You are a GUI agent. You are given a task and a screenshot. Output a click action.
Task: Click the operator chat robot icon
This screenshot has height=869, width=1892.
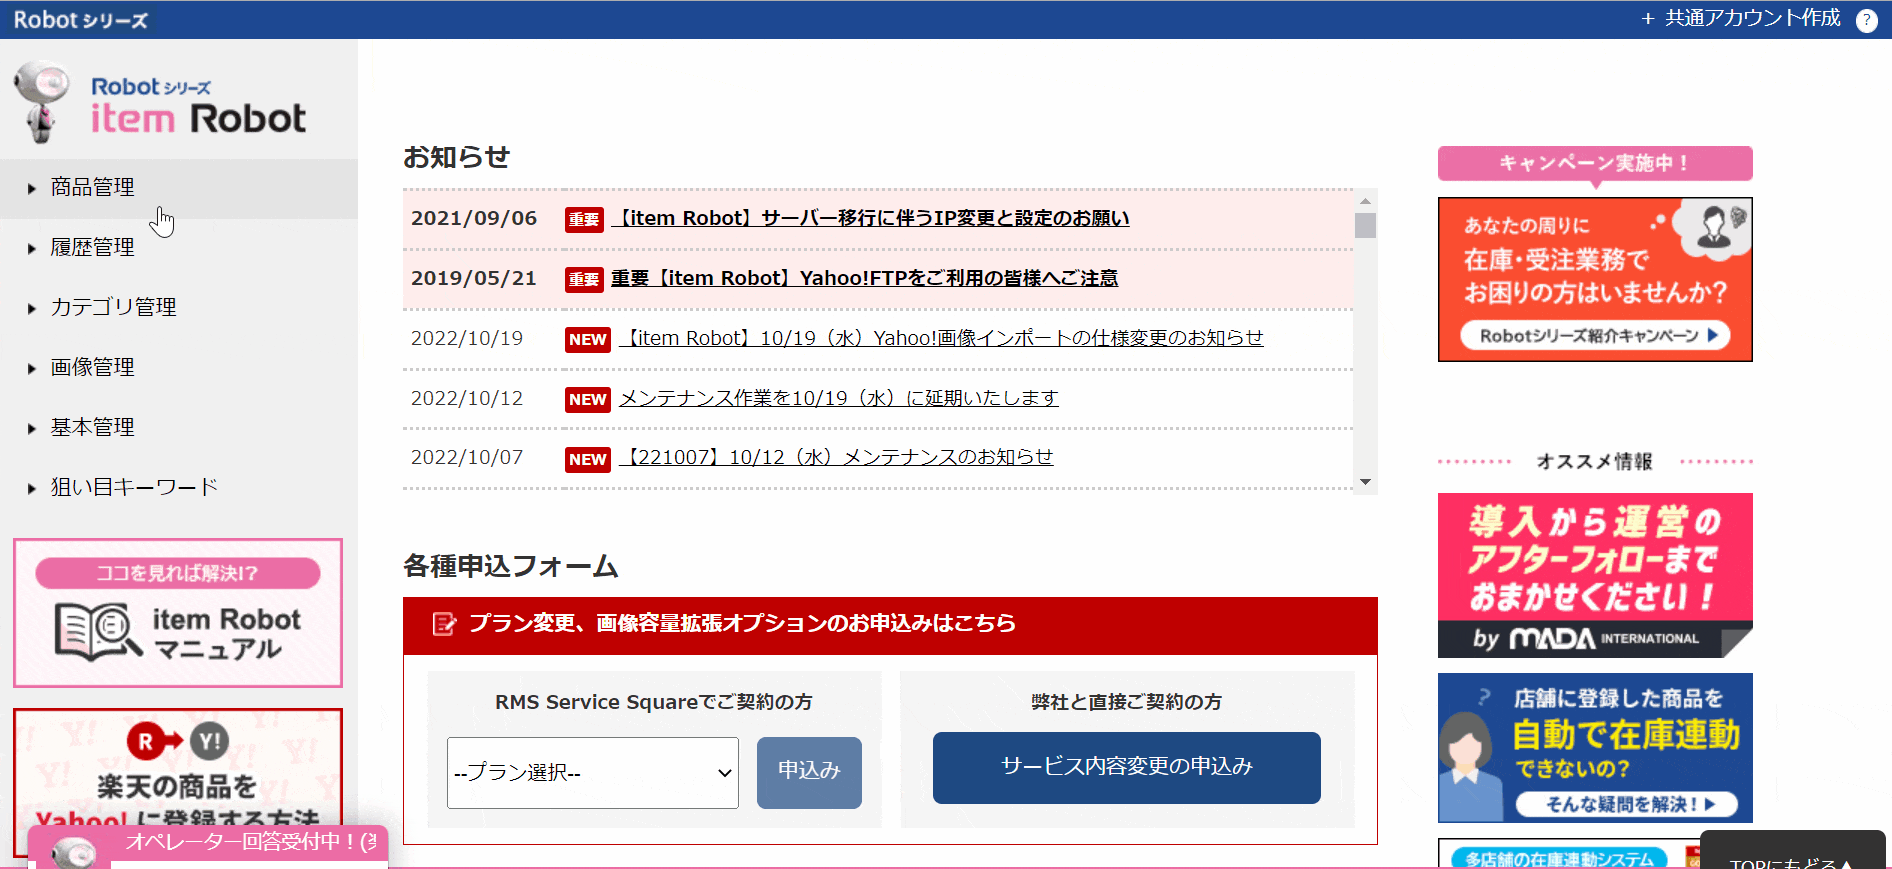pos(73,852)
